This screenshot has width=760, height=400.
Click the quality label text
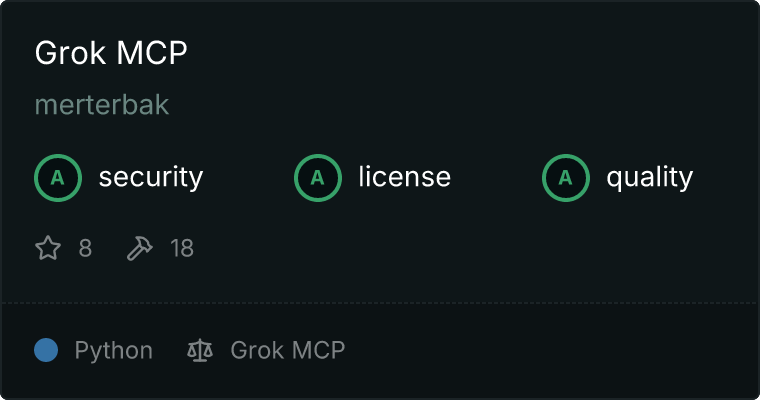click(x=650, y=177)
